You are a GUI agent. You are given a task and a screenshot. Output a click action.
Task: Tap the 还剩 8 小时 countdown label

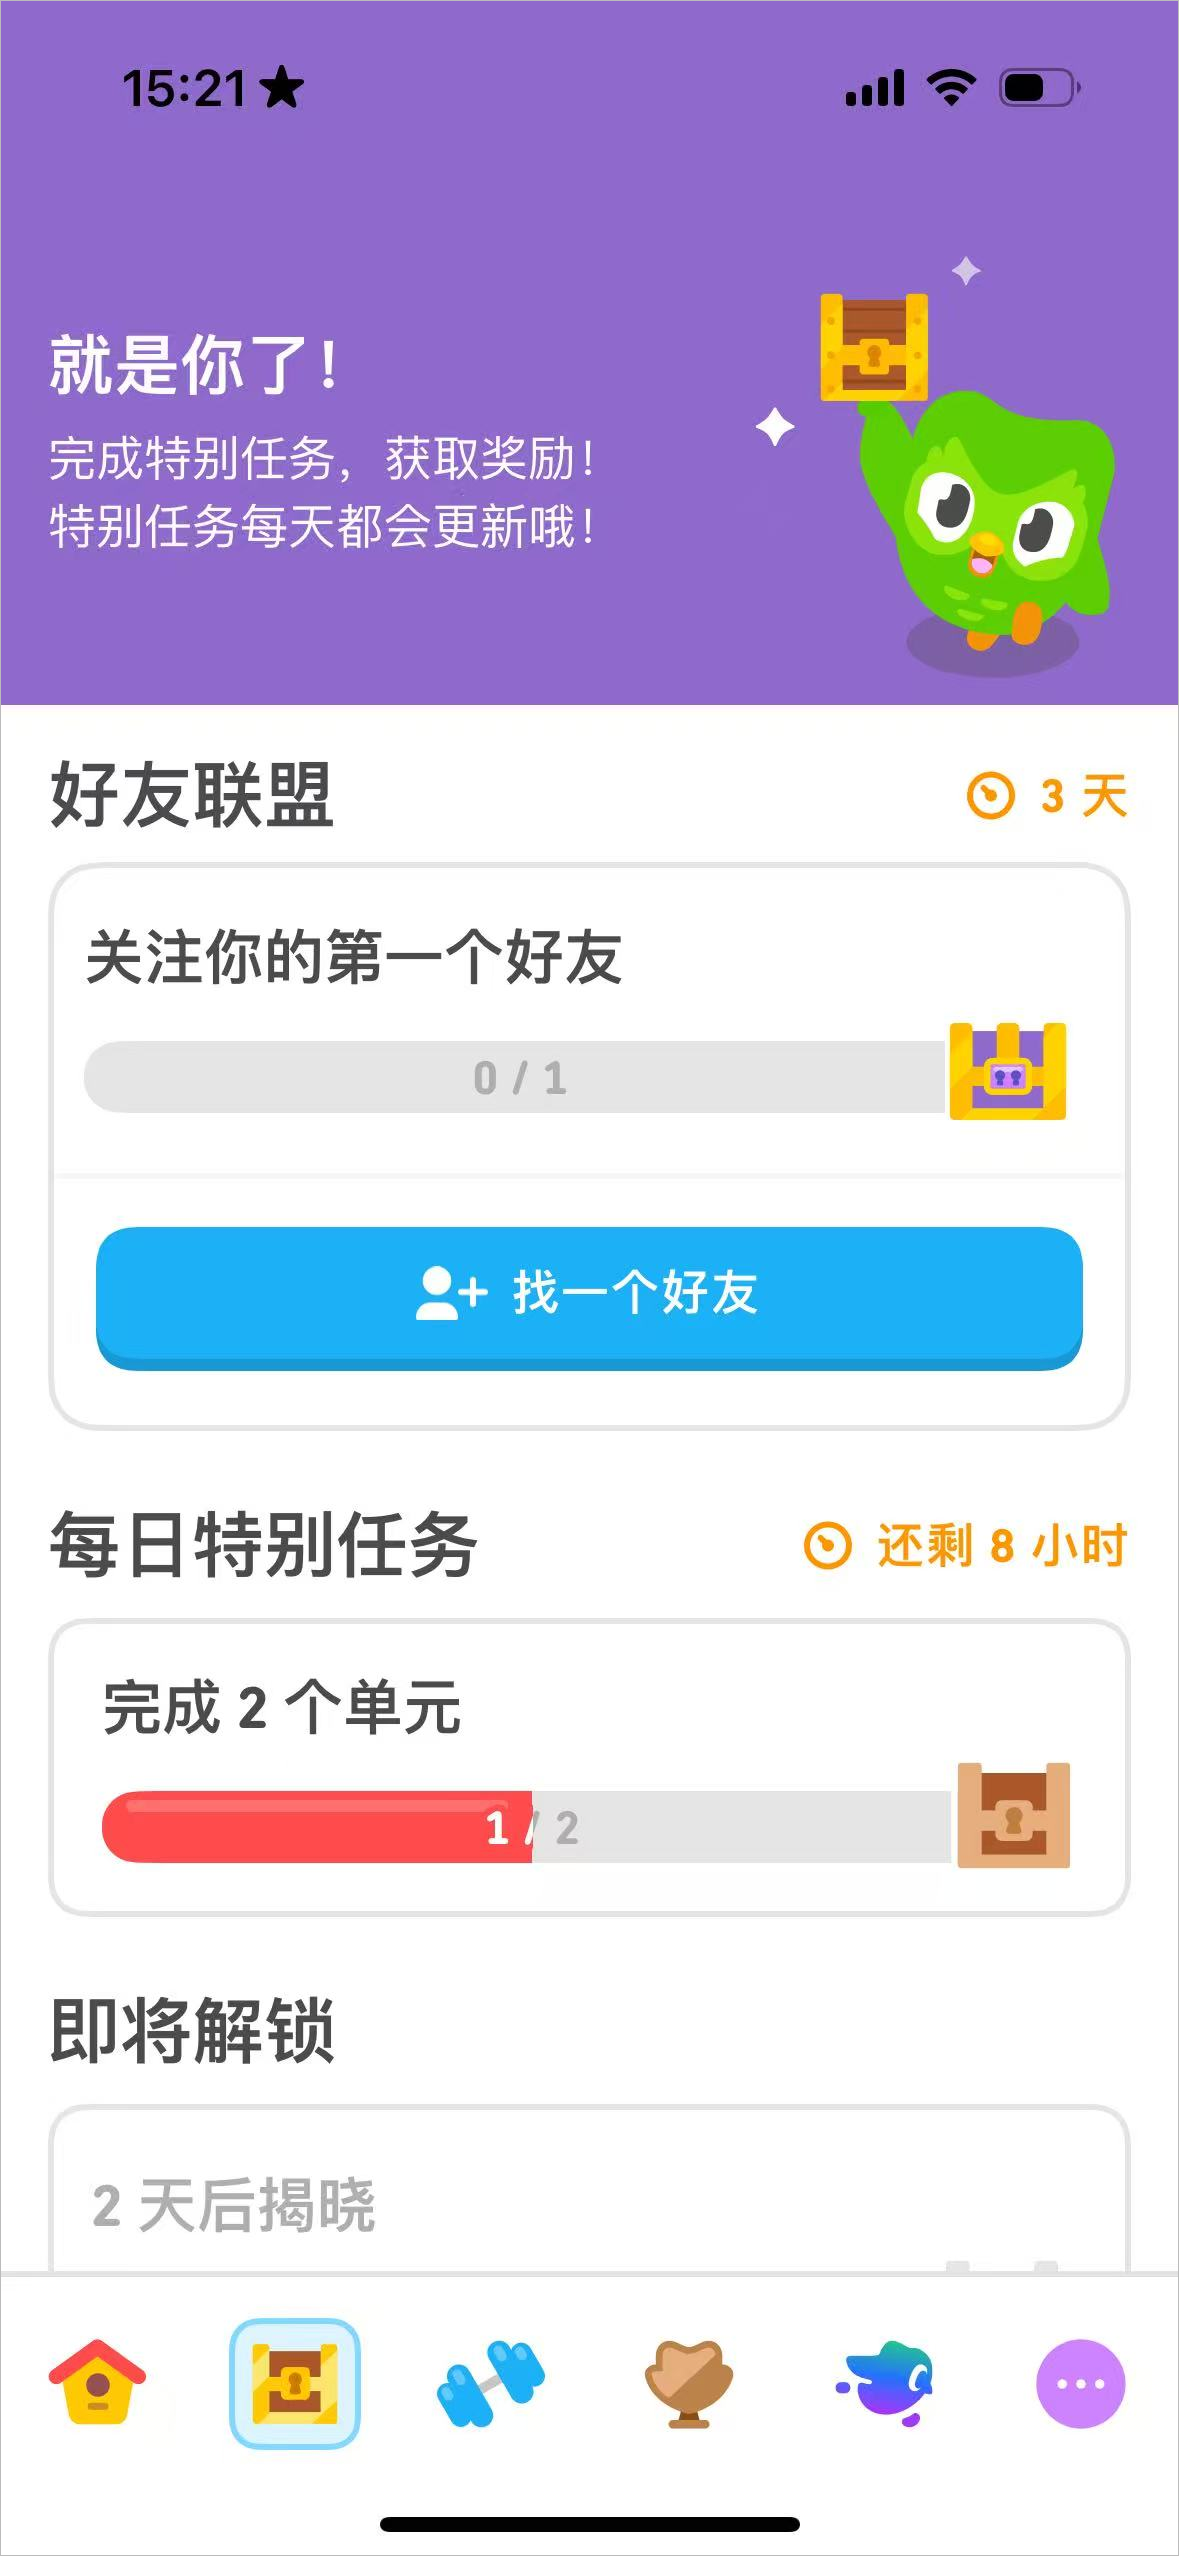click(1002, 1546)
